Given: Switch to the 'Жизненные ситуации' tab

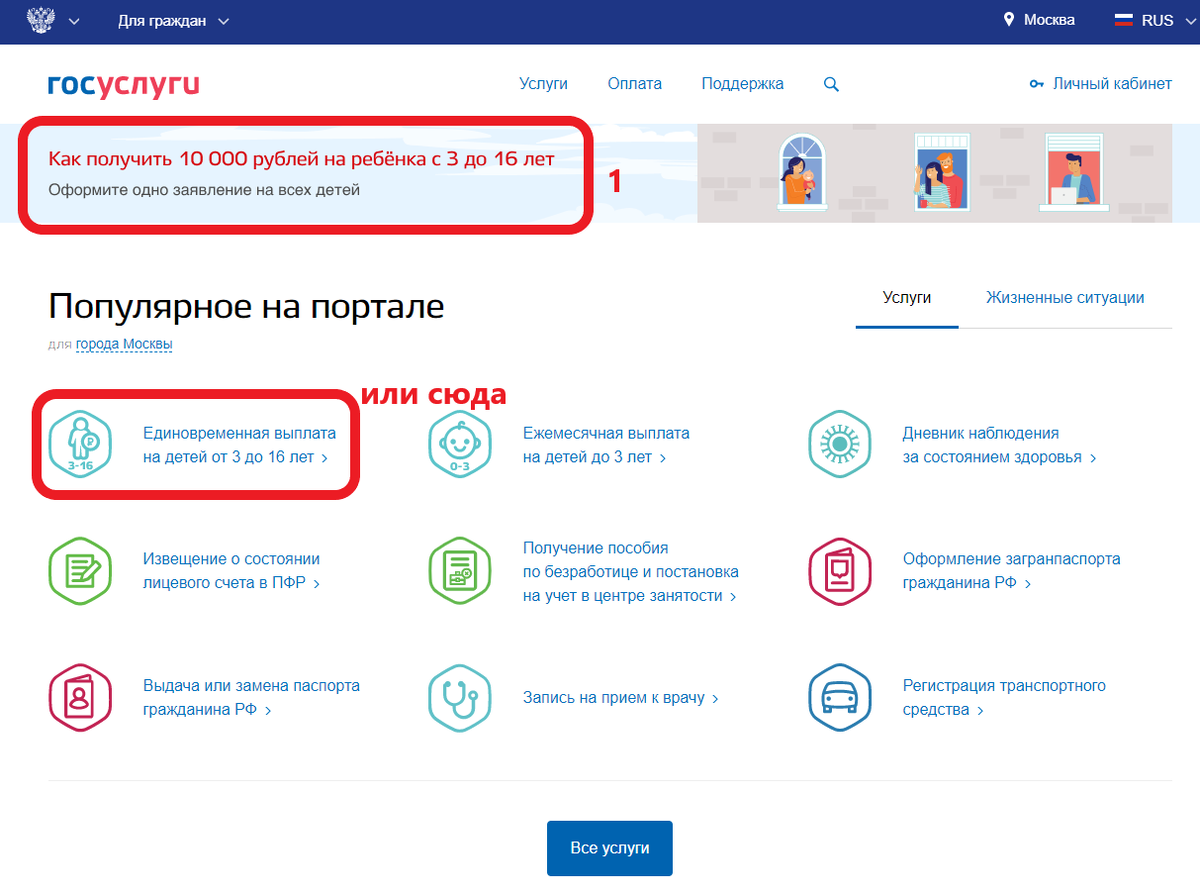Looking at the screenshot, I should 1065,298.
